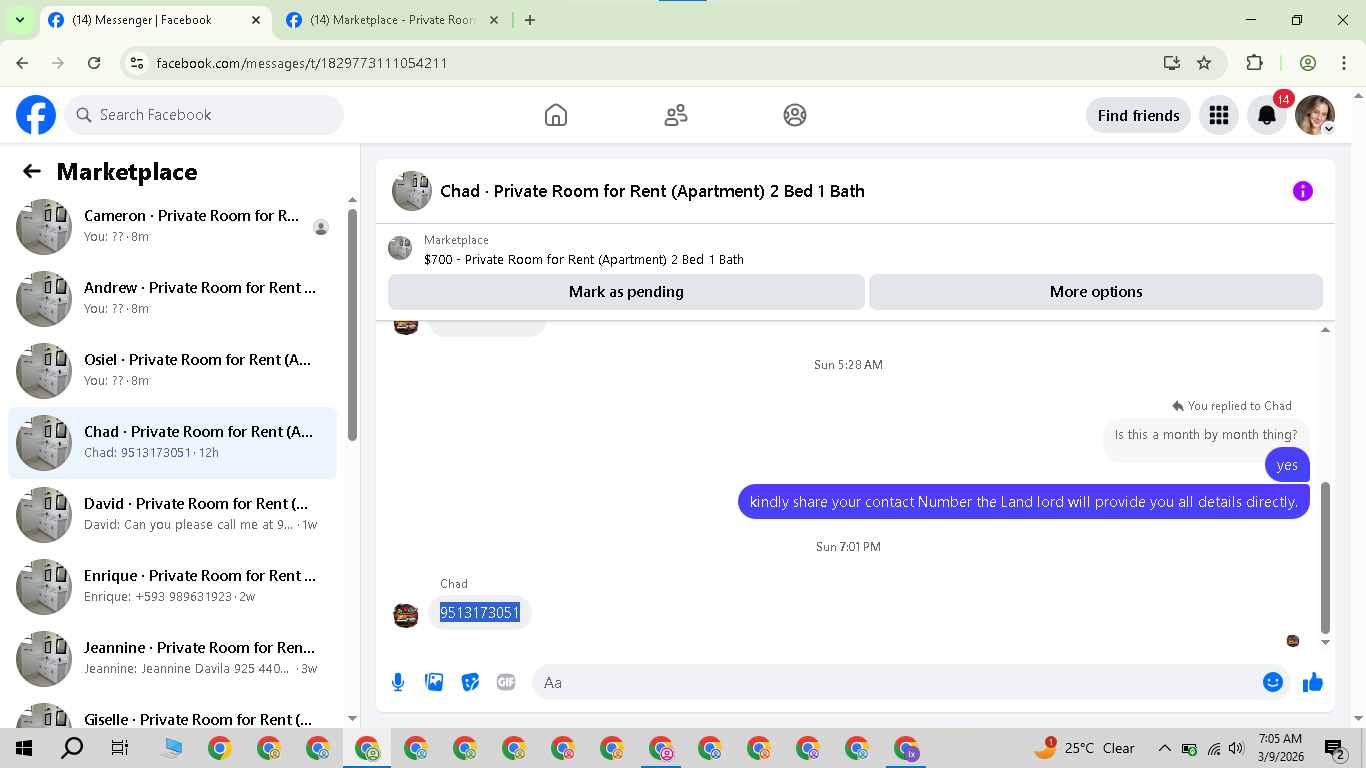Record a voice clip with microphone icon
1366x768 pixels.
(398, 682)
